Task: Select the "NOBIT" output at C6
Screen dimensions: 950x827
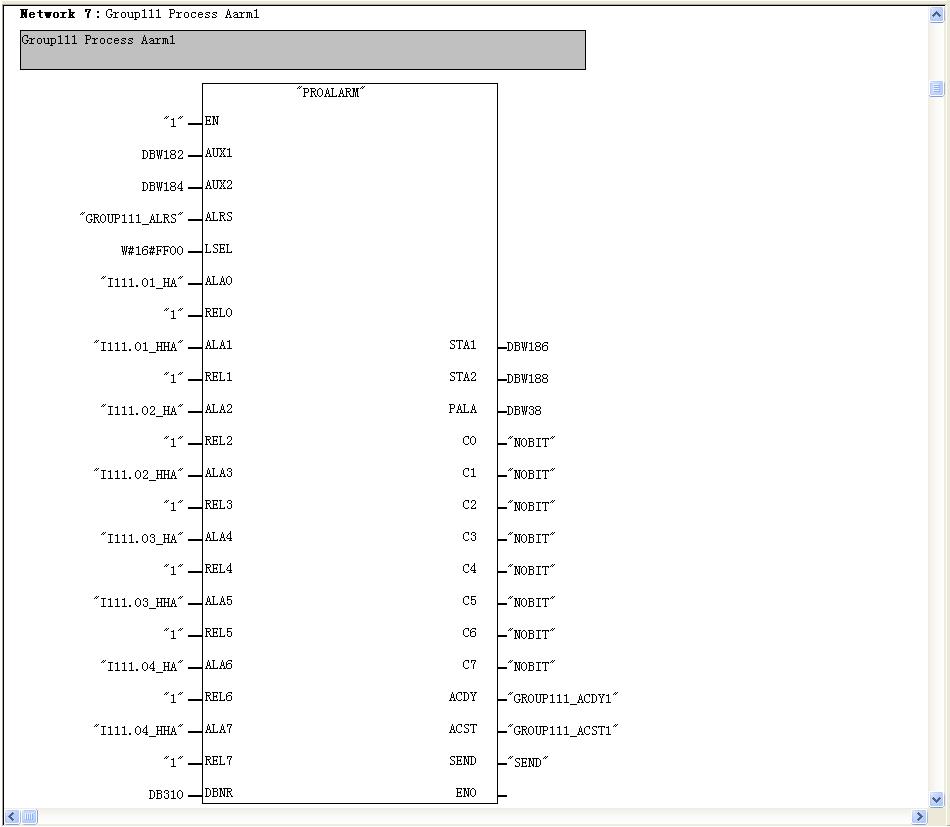Action: coord(531,634)
